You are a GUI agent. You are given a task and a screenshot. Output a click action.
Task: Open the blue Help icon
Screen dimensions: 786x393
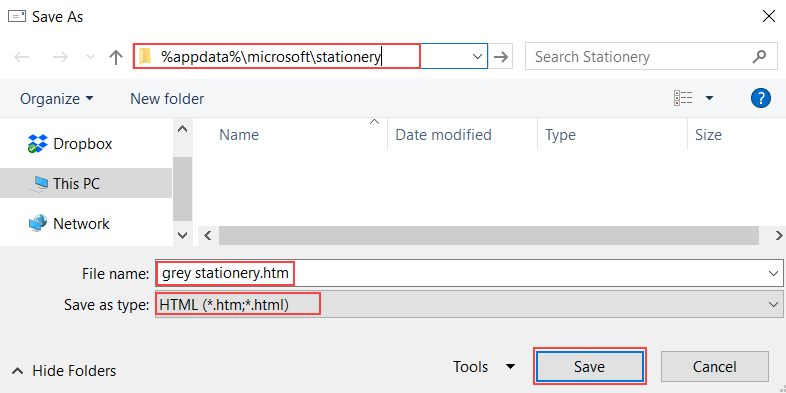[760, 98]
